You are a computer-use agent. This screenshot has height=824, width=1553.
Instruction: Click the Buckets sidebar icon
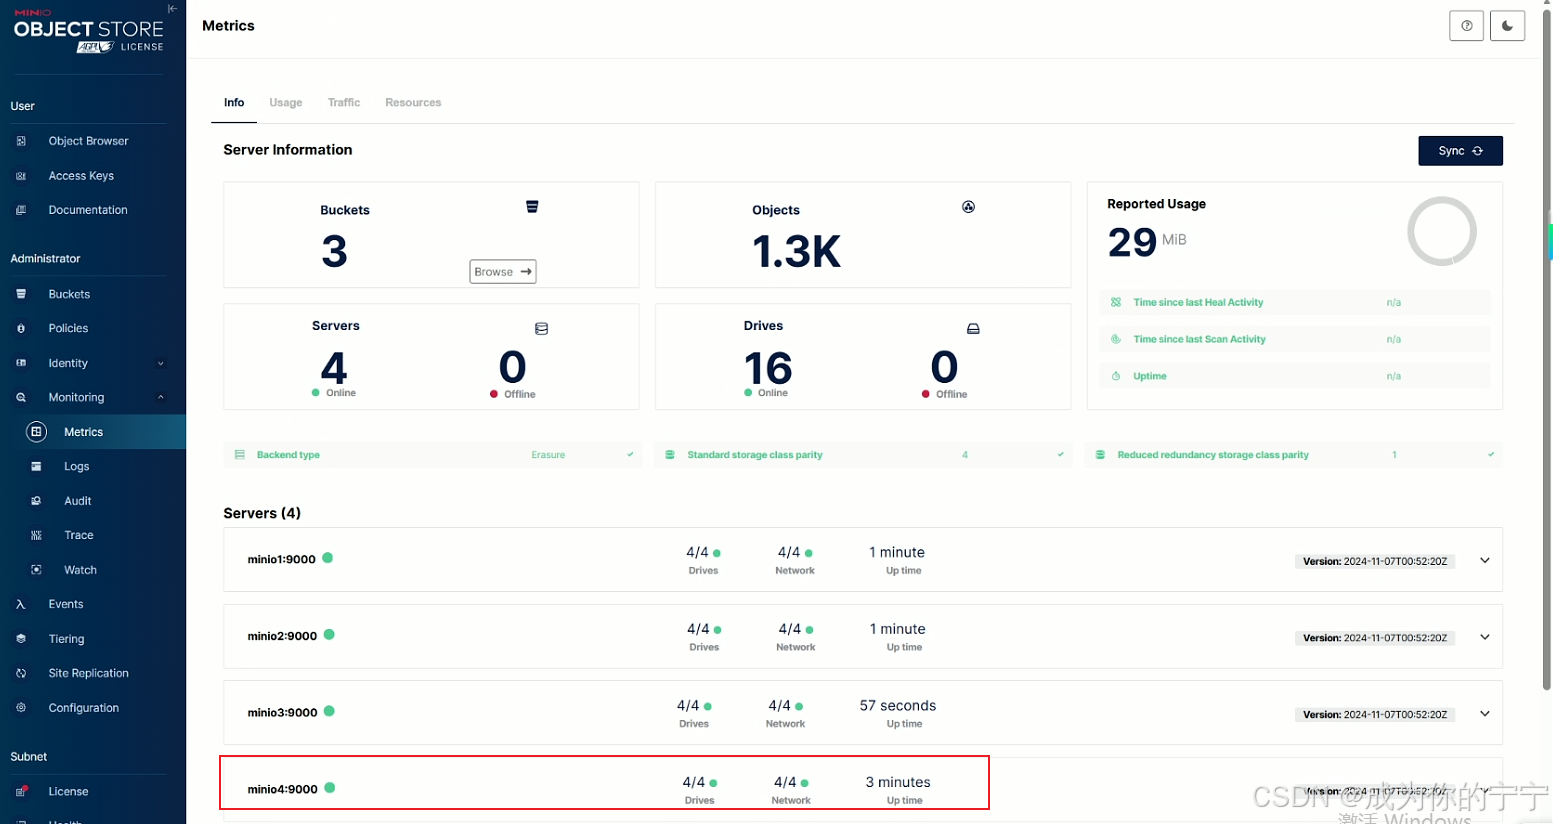pyautogui.click(x=21, y=294)
